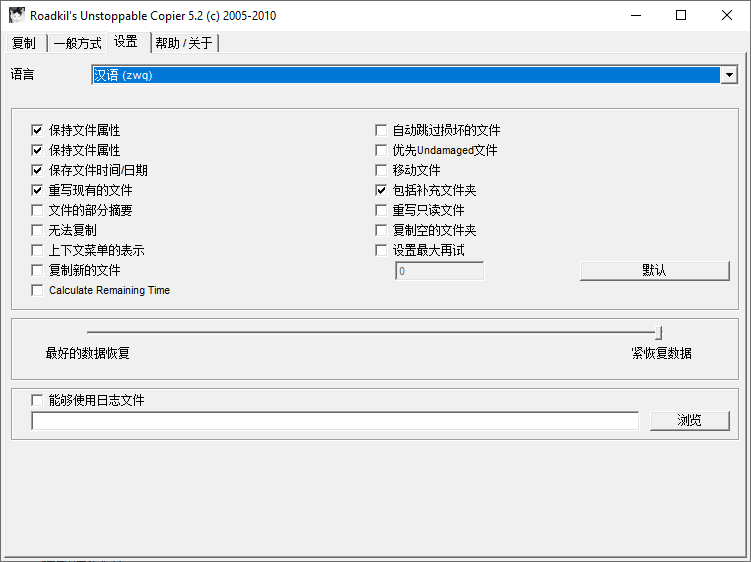
Task: Click the 紧恢复数据 slider label
Action: click(x=661, y=354)
